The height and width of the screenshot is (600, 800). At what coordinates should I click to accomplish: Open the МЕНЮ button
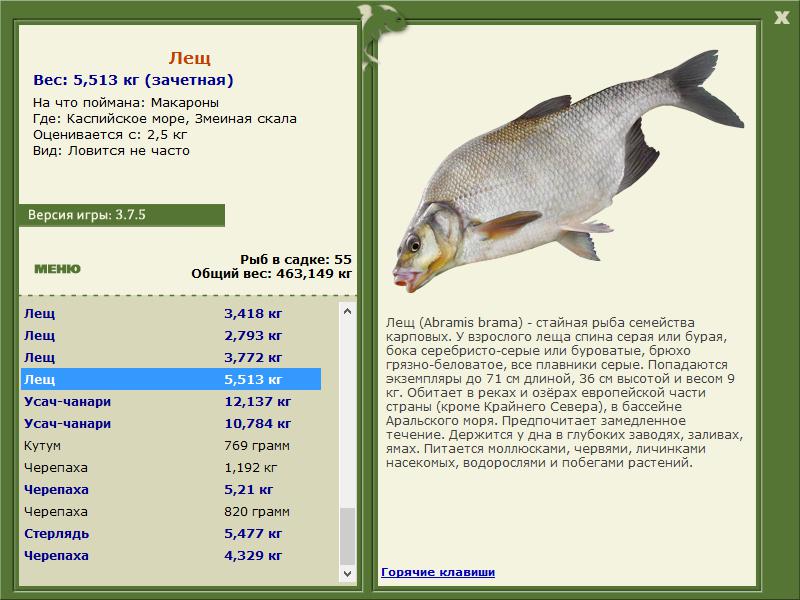(x=57, y=269)
